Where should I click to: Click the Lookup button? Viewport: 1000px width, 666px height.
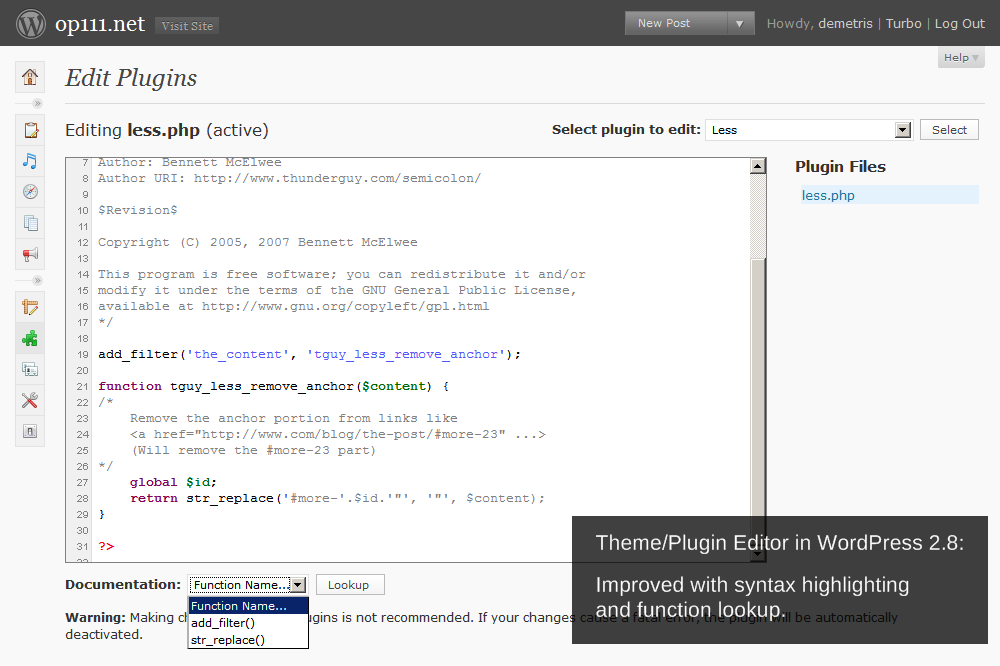point(350,585)
